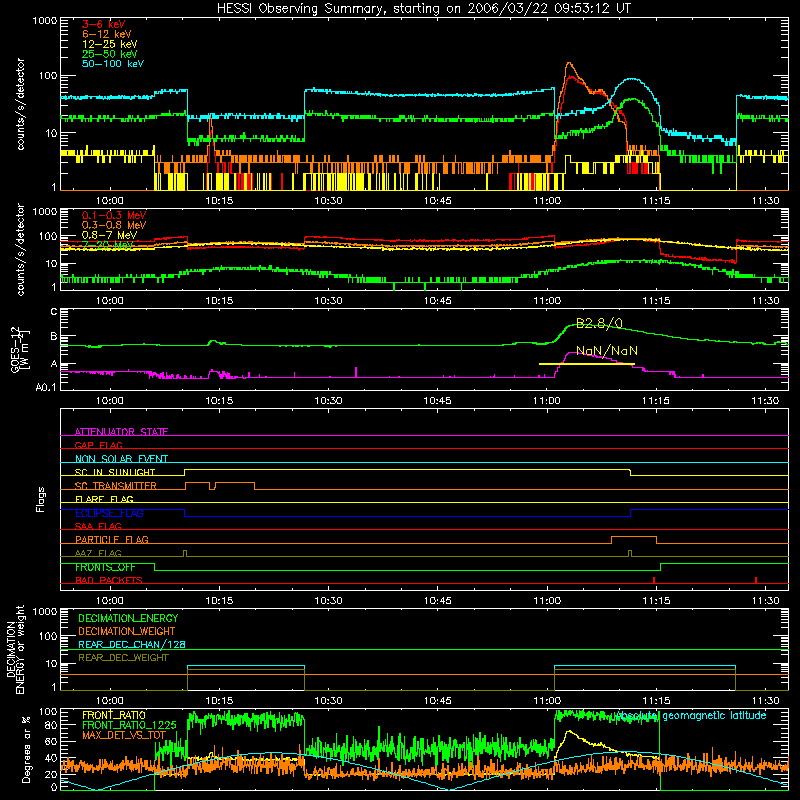Select the ATTENUATOR_STATE flag label
Viewport: 800px width, 800px height.
[121, 432]
